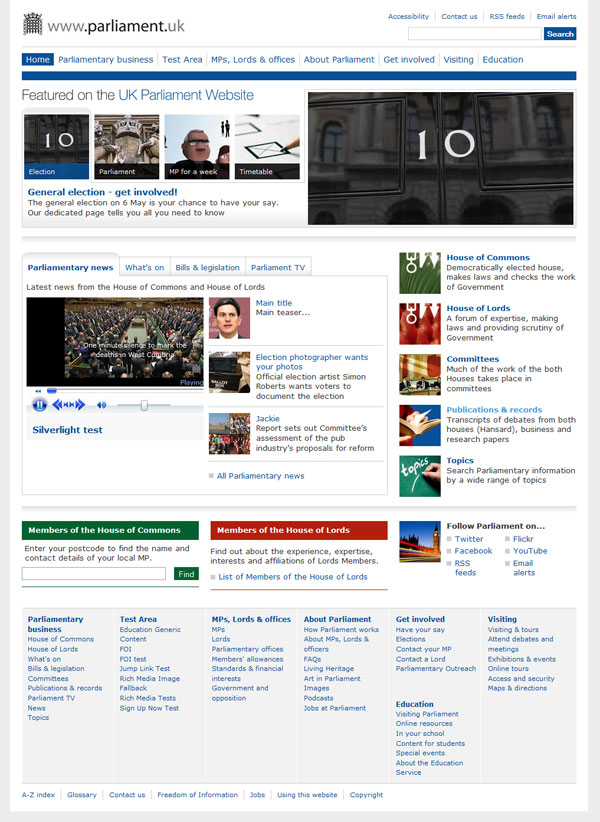Click the Find postcode button
The image size is (600, 822).
tap(186, 574)
